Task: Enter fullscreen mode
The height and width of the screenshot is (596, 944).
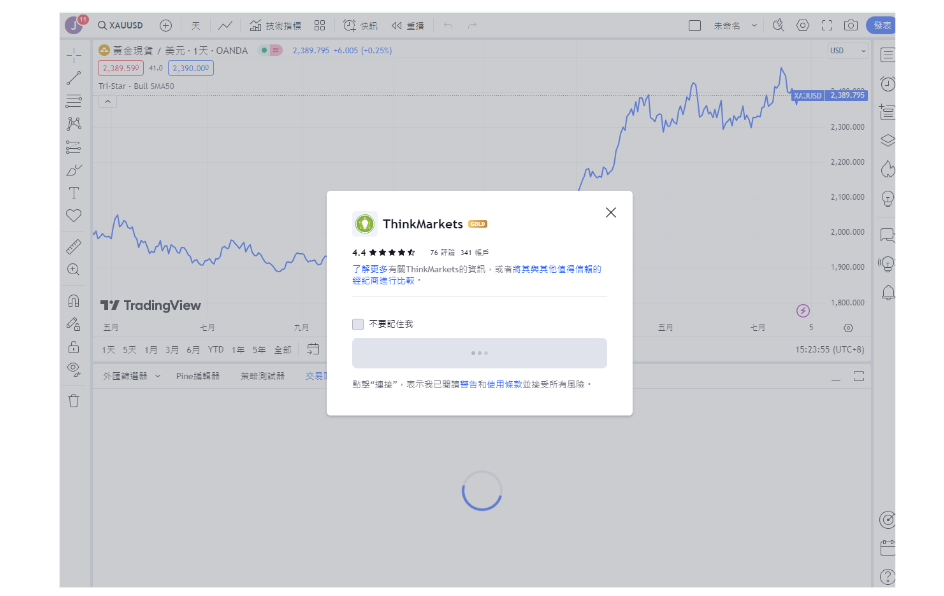Action: click(x=827, y=25)
